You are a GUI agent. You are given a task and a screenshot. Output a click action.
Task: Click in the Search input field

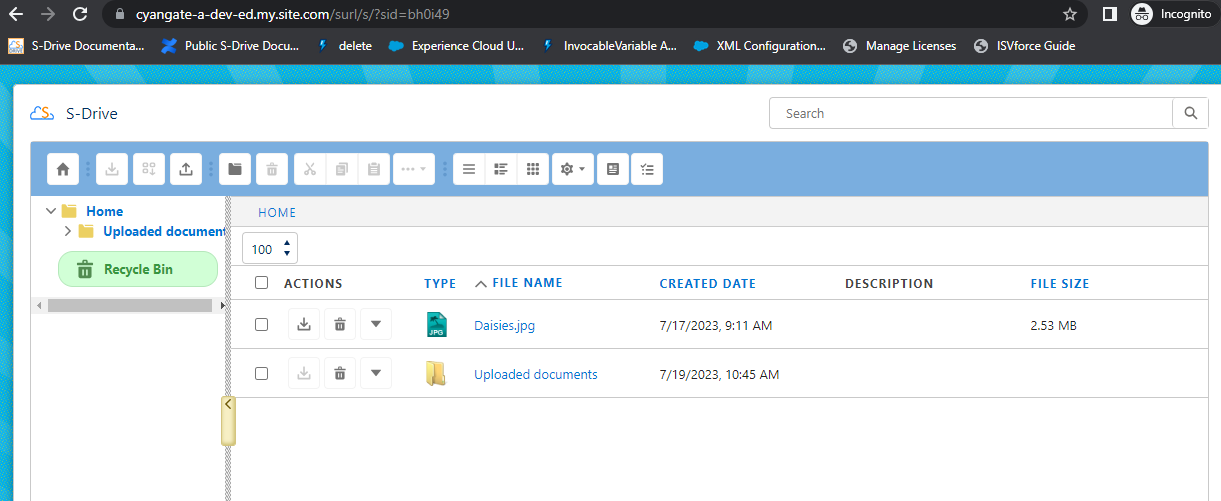pos(970,114)
